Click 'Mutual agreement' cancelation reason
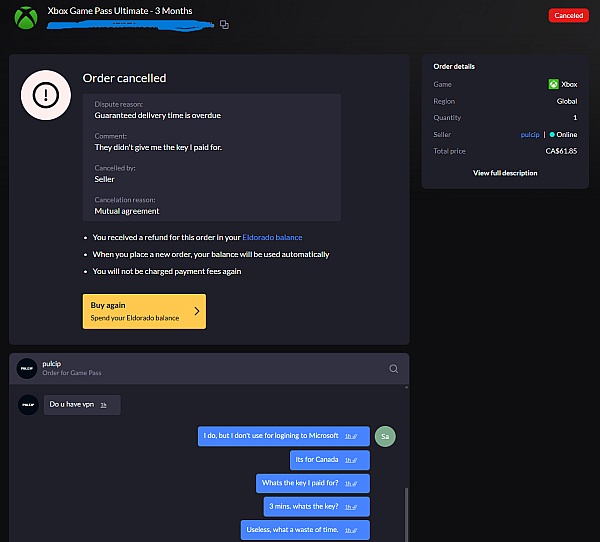The height and width of the screenshot is (542, 600). (x=127, y=211)
